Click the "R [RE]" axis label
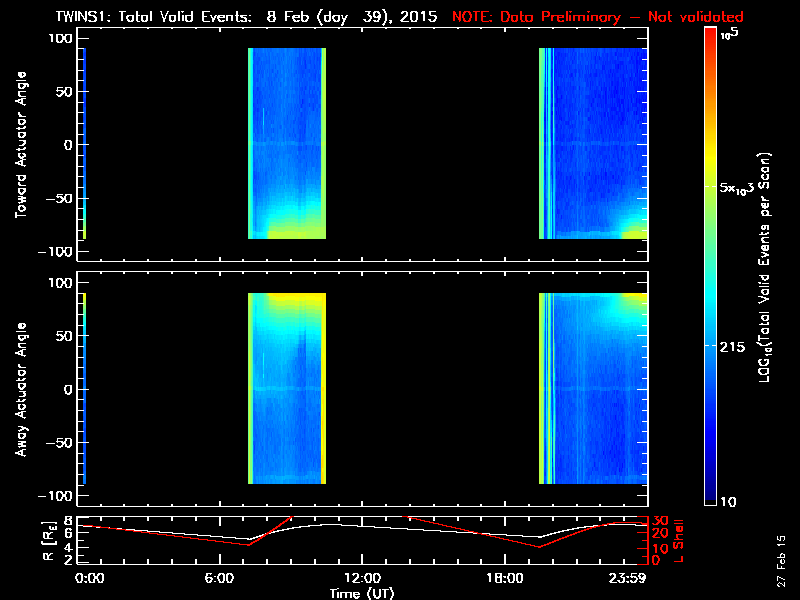The height and width of the screenshot is (600, 800). click(48, 541)
